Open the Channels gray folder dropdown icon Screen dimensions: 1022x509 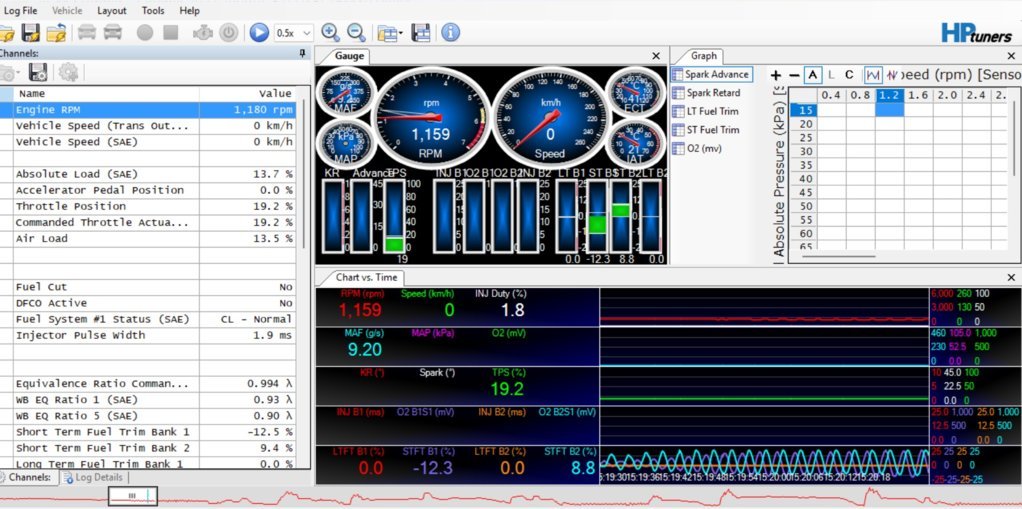[x=9, y=72]
